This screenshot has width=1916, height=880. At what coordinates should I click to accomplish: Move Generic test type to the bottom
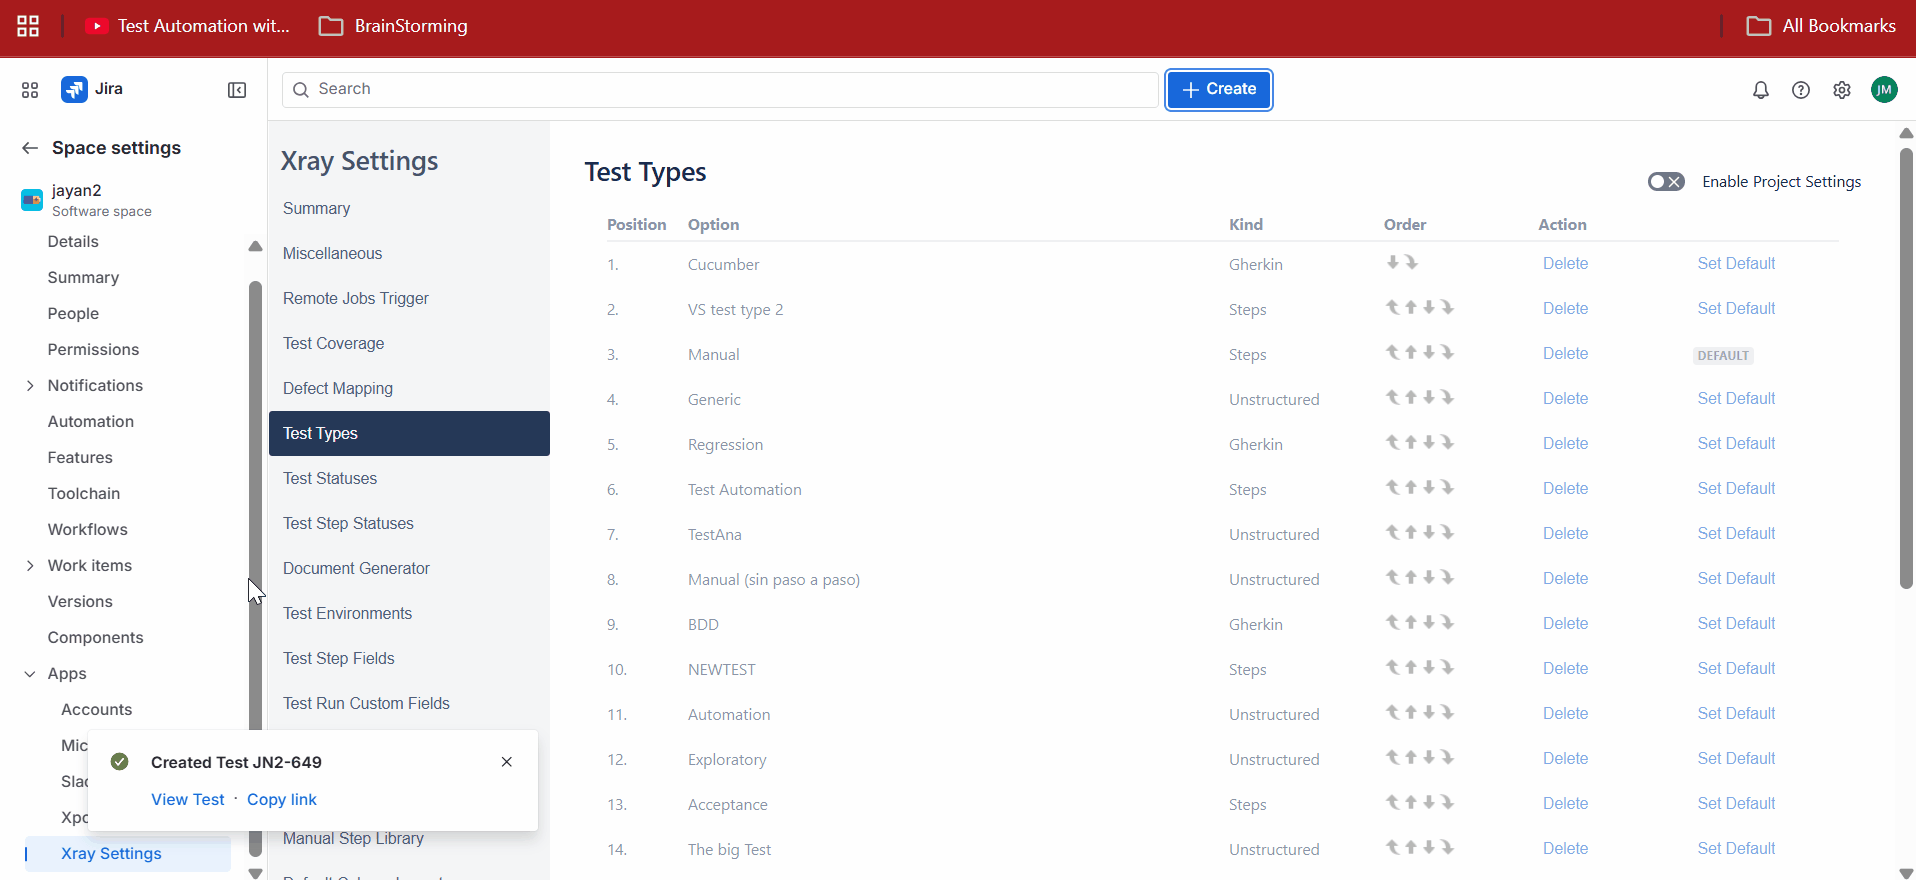(1448, 398)
